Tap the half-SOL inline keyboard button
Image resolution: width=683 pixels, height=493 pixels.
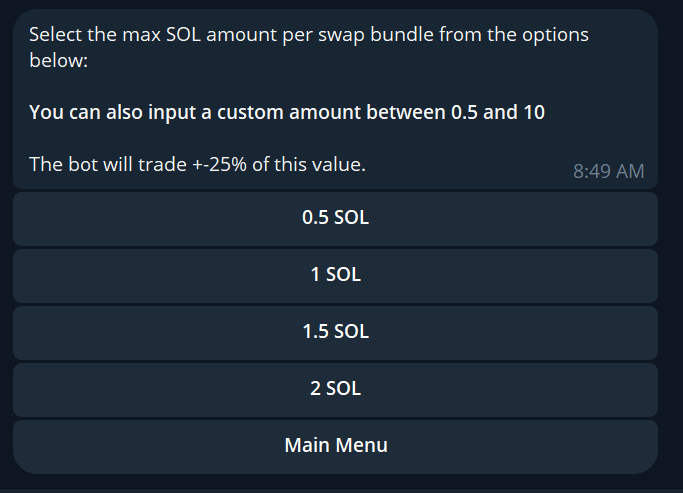[x=335, y=218]
